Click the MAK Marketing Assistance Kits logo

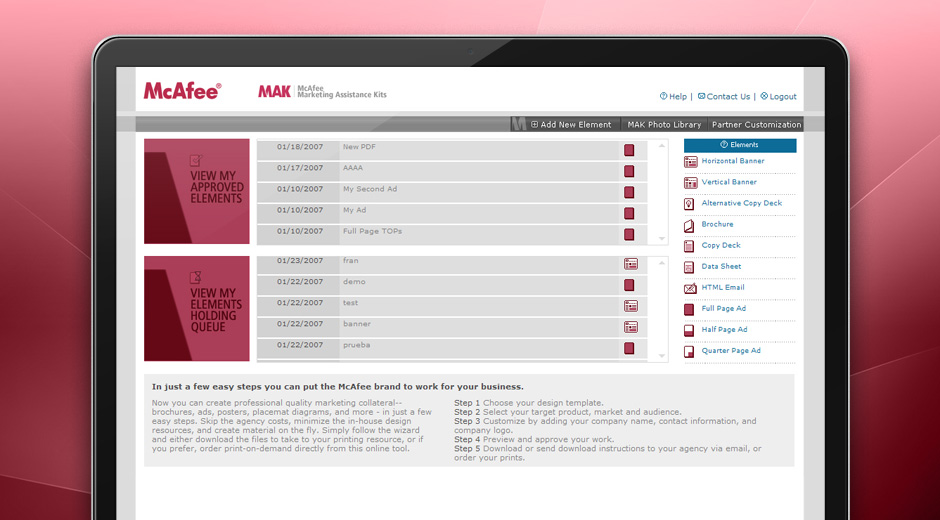pos(323,91)
